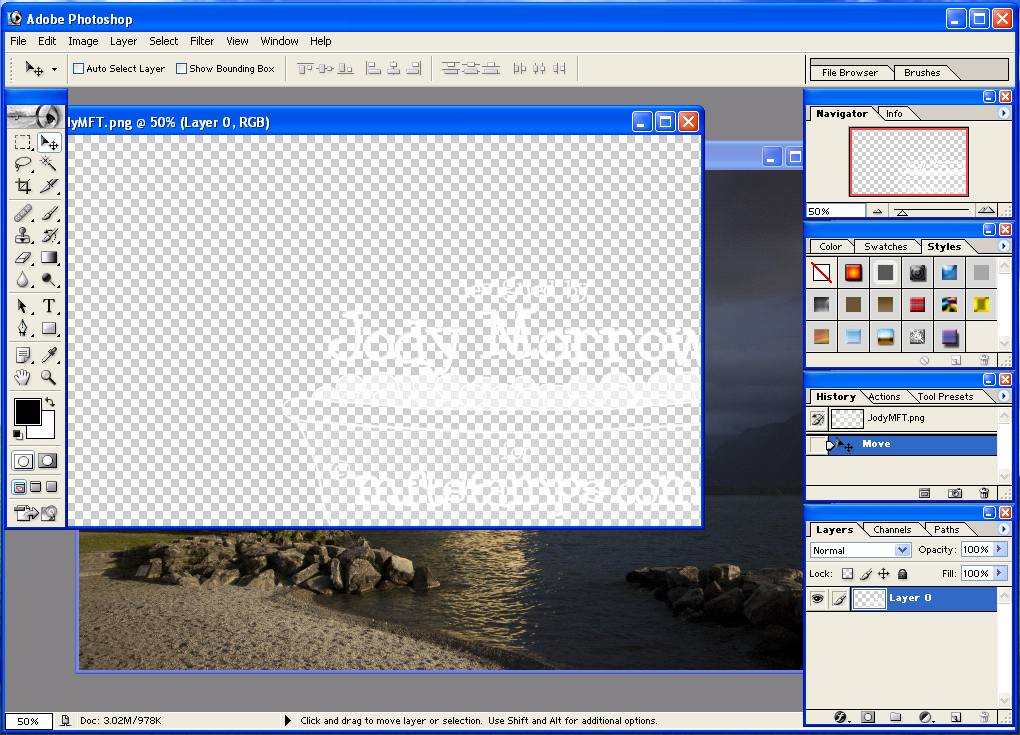
Task: Swap foreground and background colors
Action: tap(50, 402)
